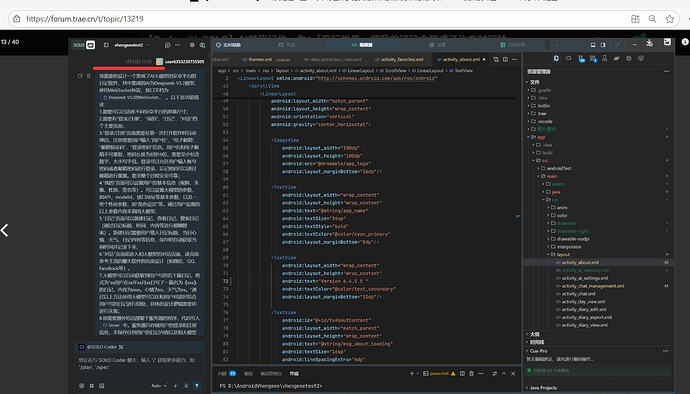This screenshot has width=690, height=394.
Task: Open explorer panel more options ellipsis
Action: 666,71
